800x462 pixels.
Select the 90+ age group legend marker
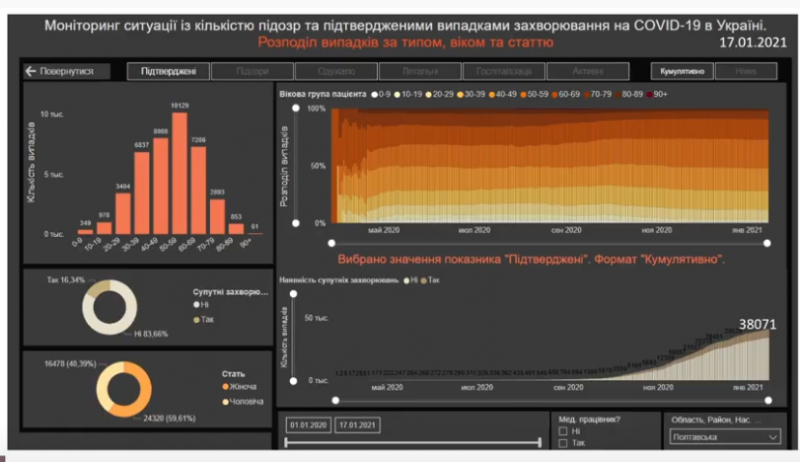tap(649, 94)
